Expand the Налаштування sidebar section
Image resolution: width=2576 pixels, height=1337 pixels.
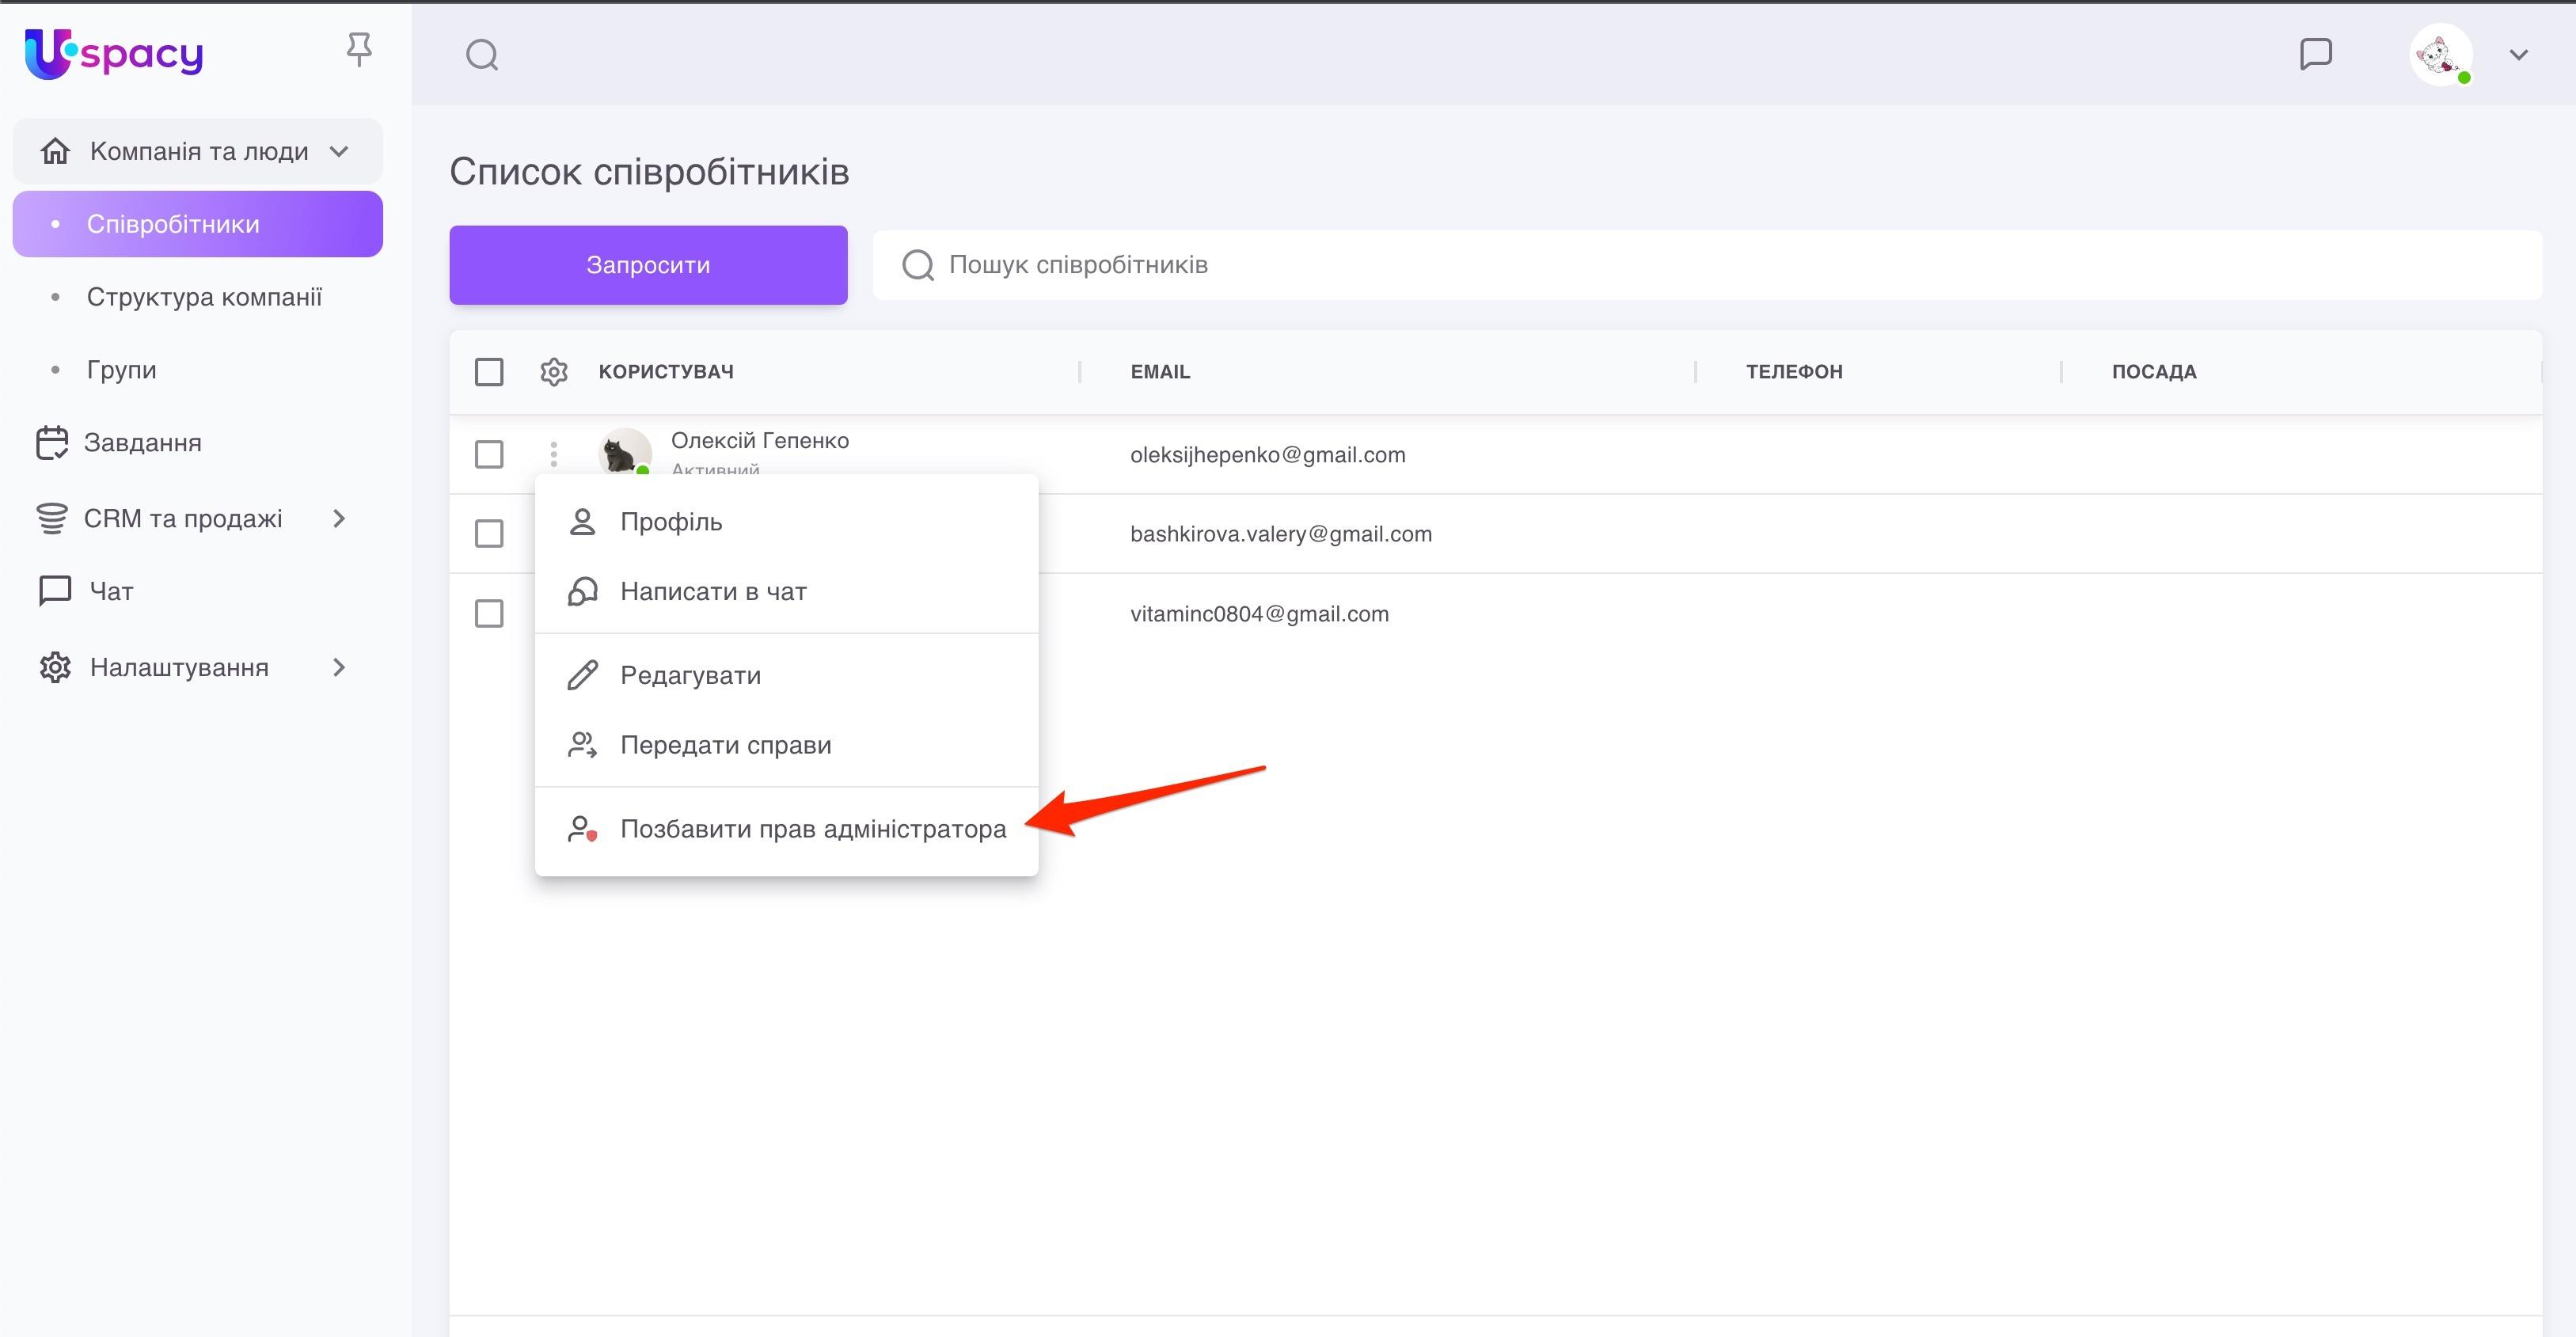click(339, 667)
